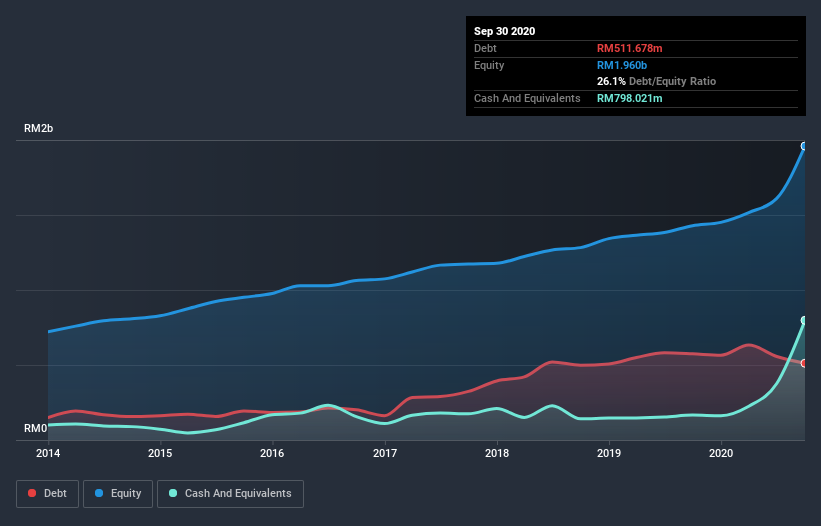The image size is (821, 526).
Task: Select the 2015 x-axis label
Action: coord(160,453)
